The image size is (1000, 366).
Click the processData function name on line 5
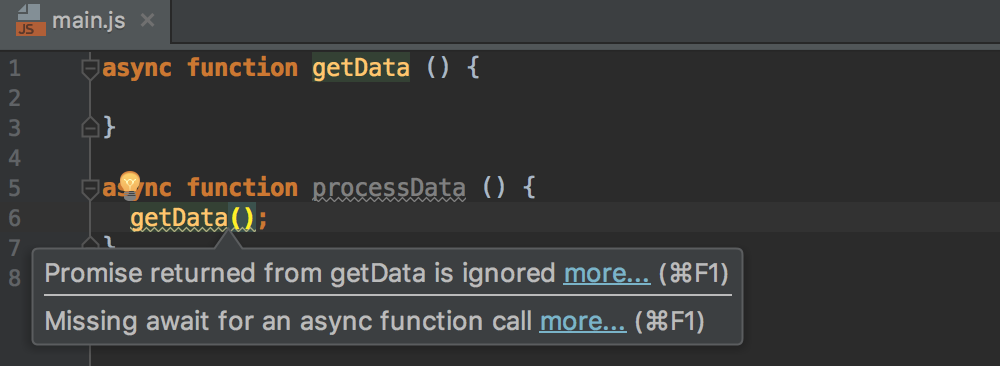[x=389, y=188]
